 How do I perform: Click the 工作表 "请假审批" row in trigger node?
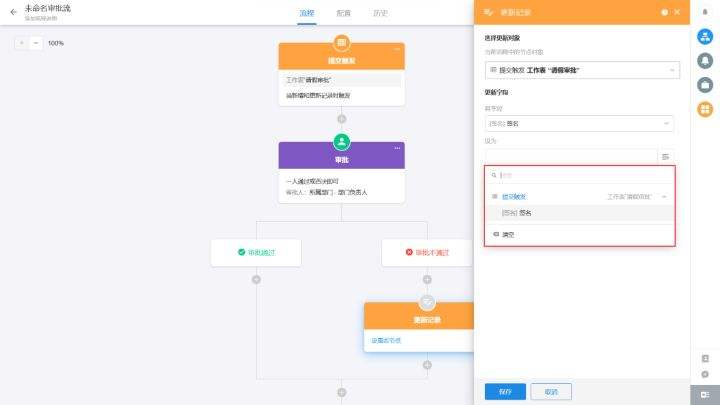342,80
